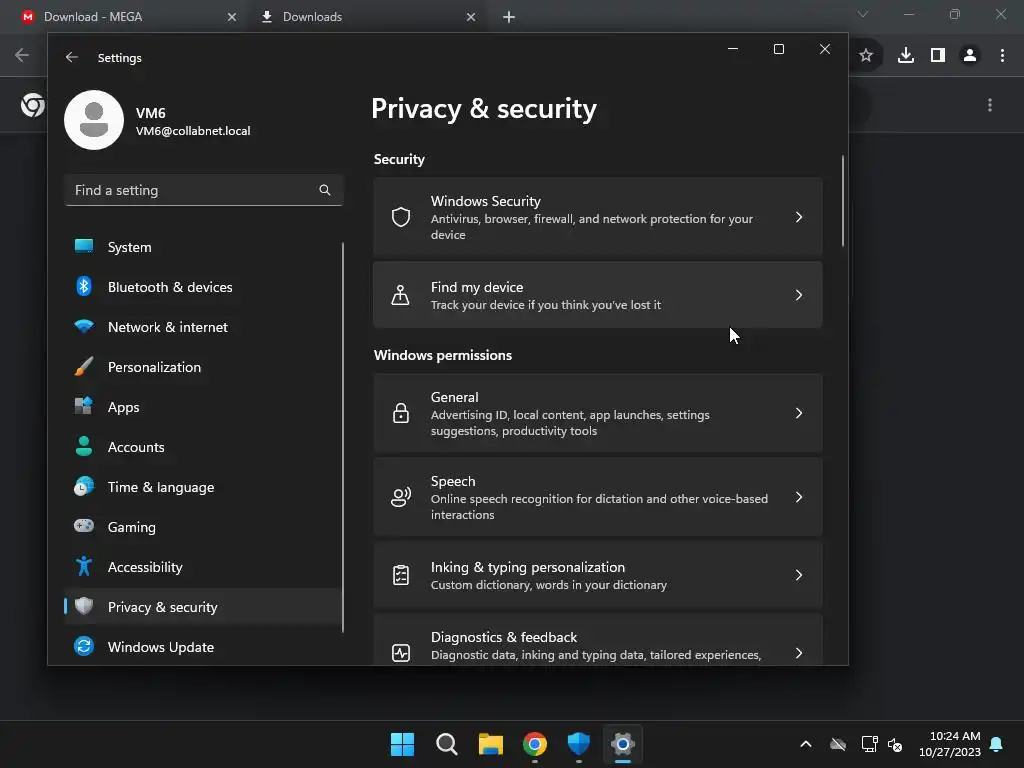Show hidden icons tray chevron

[x=806, y=744]
